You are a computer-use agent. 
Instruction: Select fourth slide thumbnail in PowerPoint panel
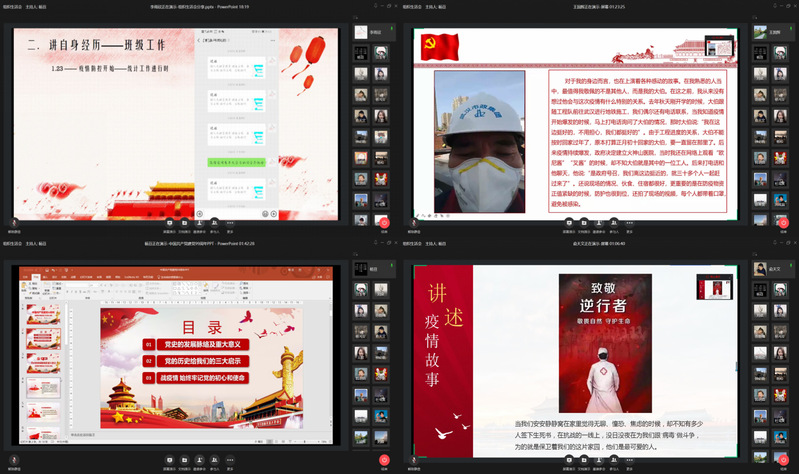pyautogui.click(x=44, y=388)
